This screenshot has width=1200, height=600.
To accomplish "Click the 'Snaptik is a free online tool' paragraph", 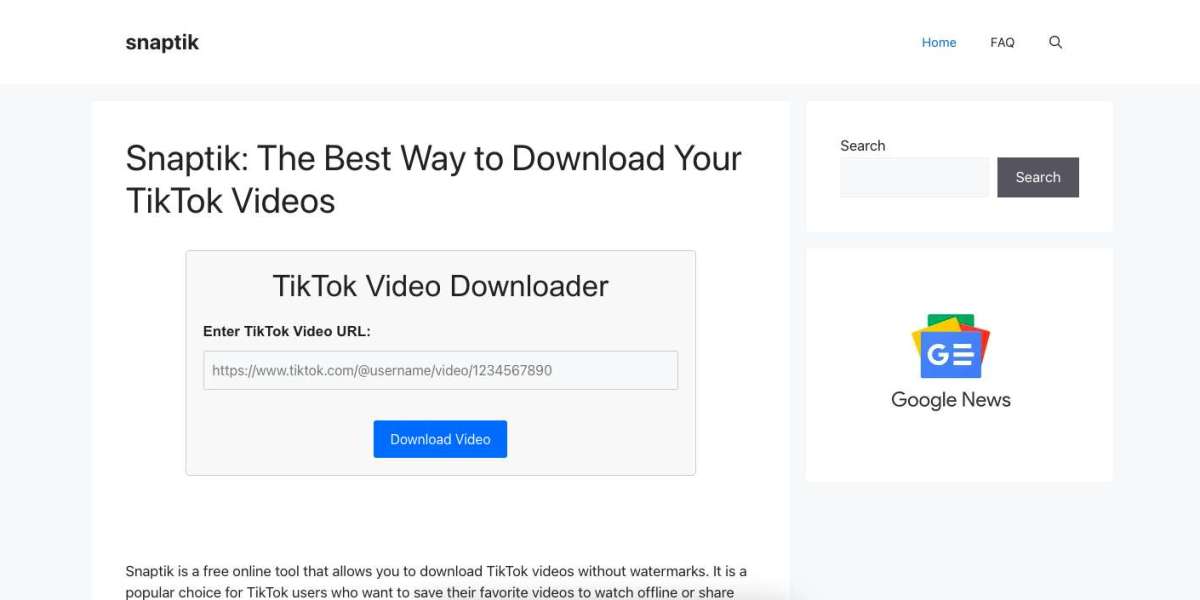I will pyautogui.click(x=436, y=581).
